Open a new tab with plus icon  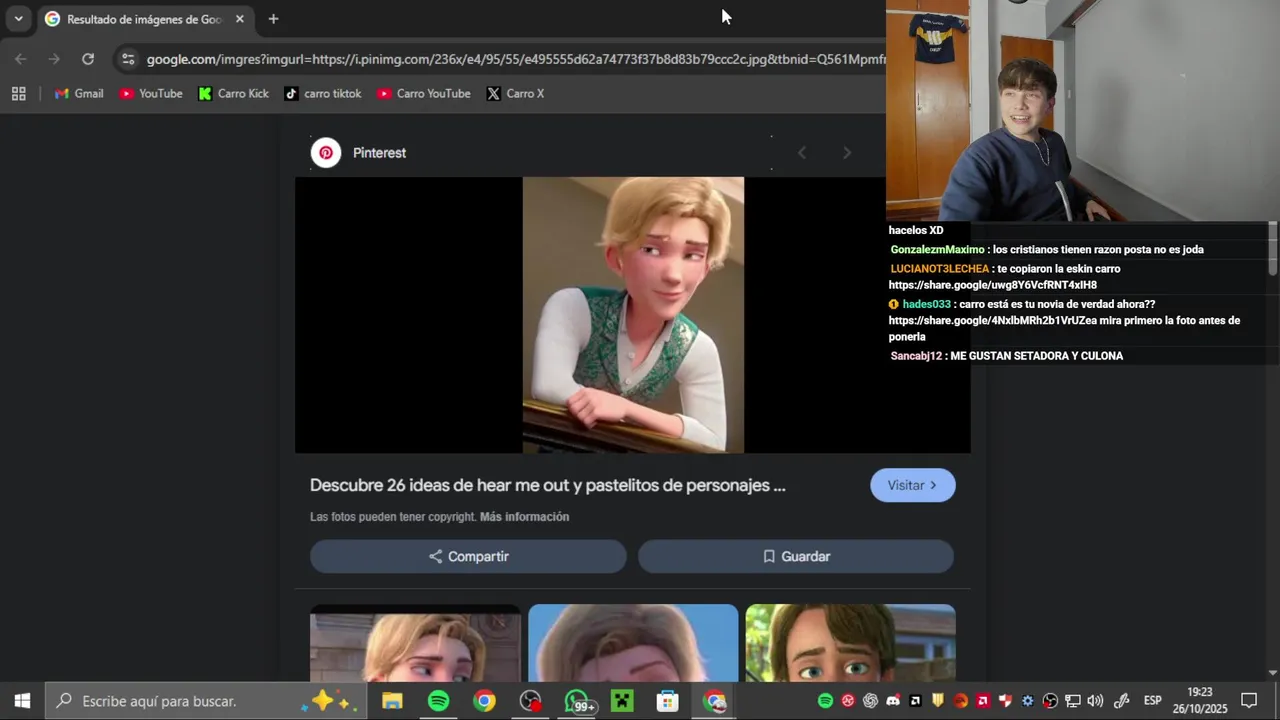point(273,19)
